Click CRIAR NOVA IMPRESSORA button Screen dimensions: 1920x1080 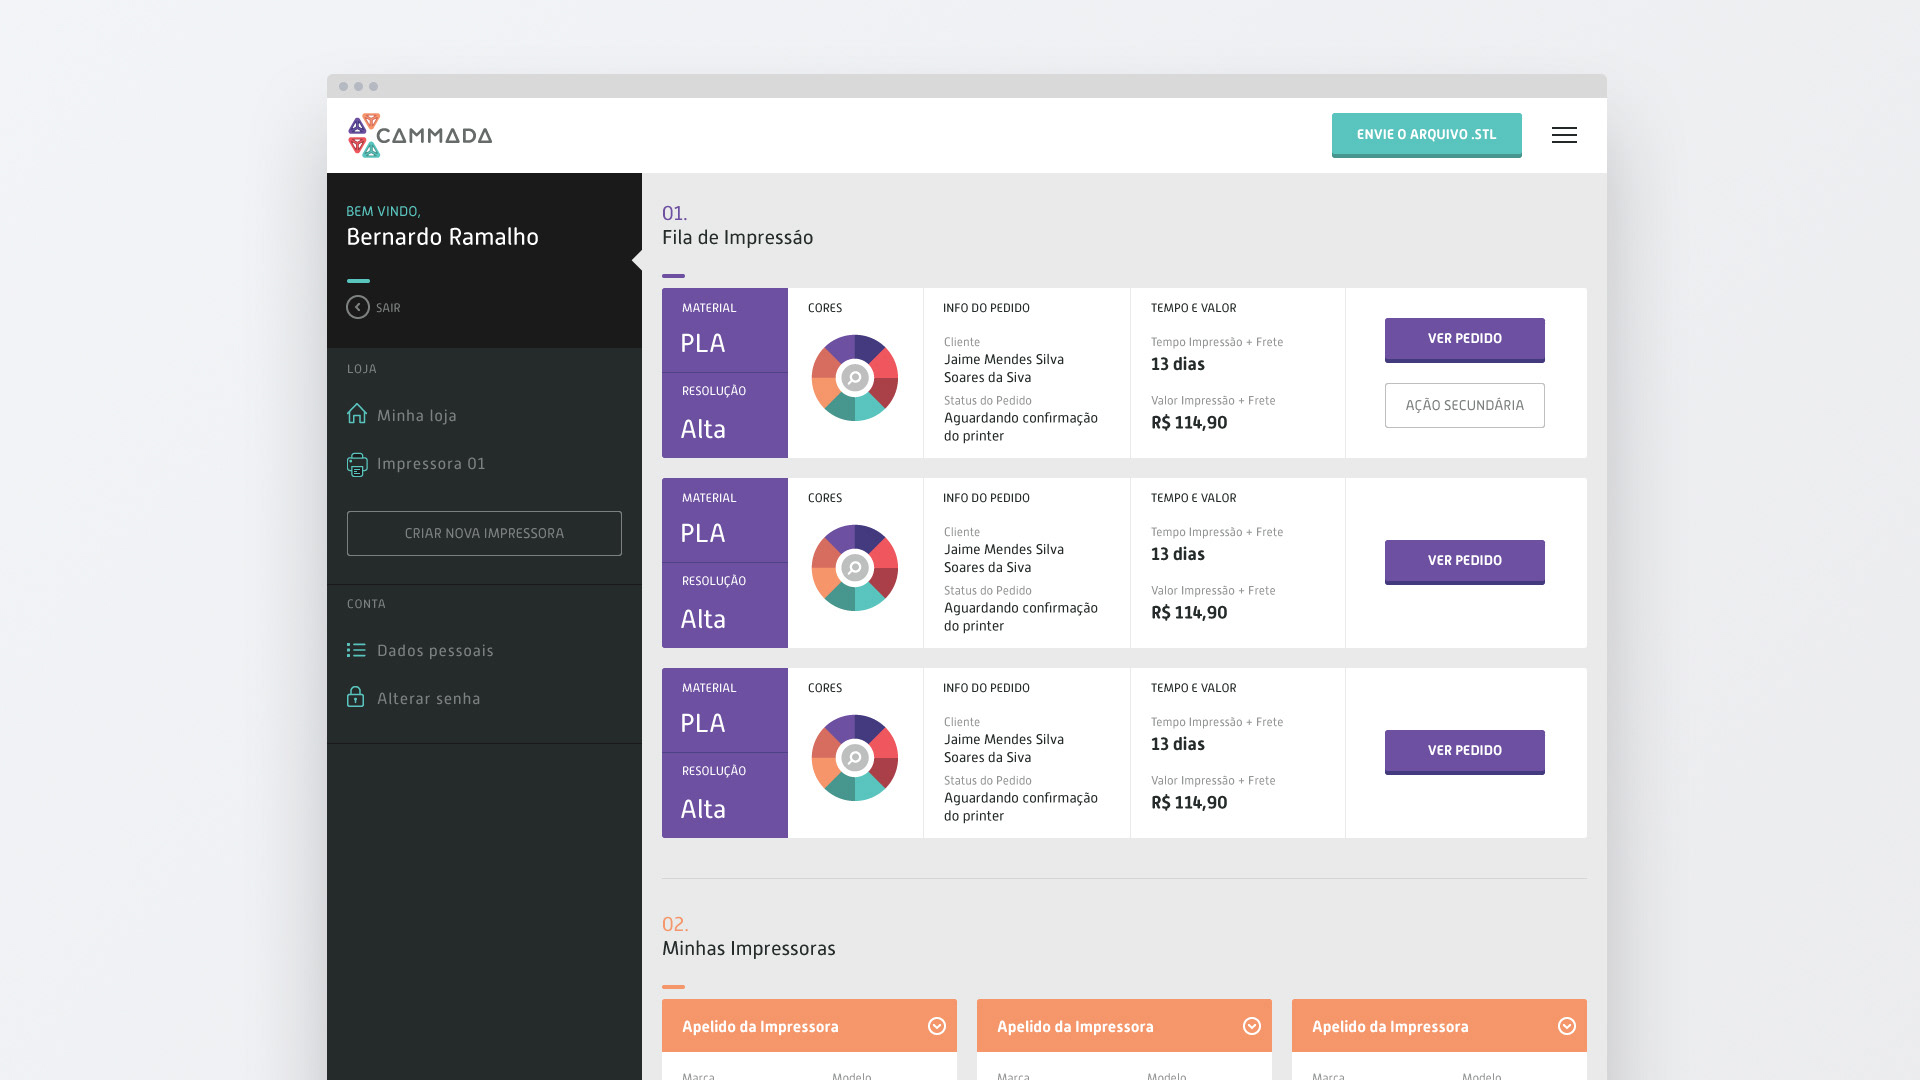(484, 533)
